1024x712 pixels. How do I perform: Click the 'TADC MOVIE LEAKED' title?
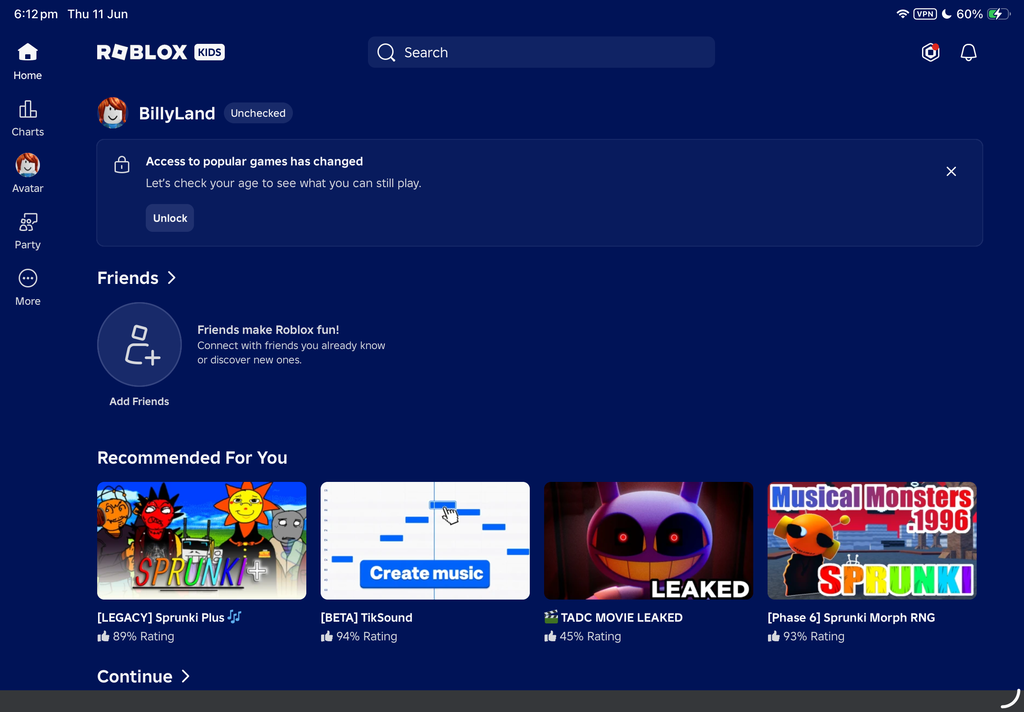coord(613,617)
